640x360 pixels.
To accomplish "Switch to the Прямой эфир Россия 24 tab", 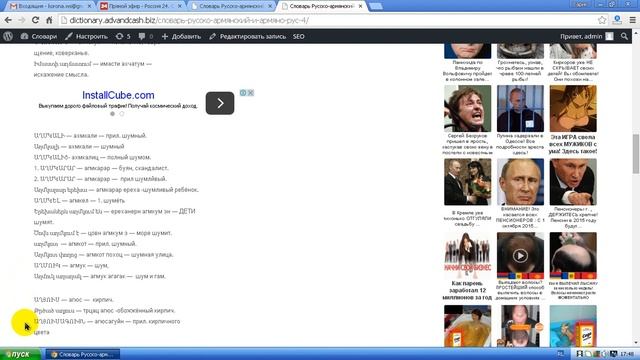I will [141, 6].
